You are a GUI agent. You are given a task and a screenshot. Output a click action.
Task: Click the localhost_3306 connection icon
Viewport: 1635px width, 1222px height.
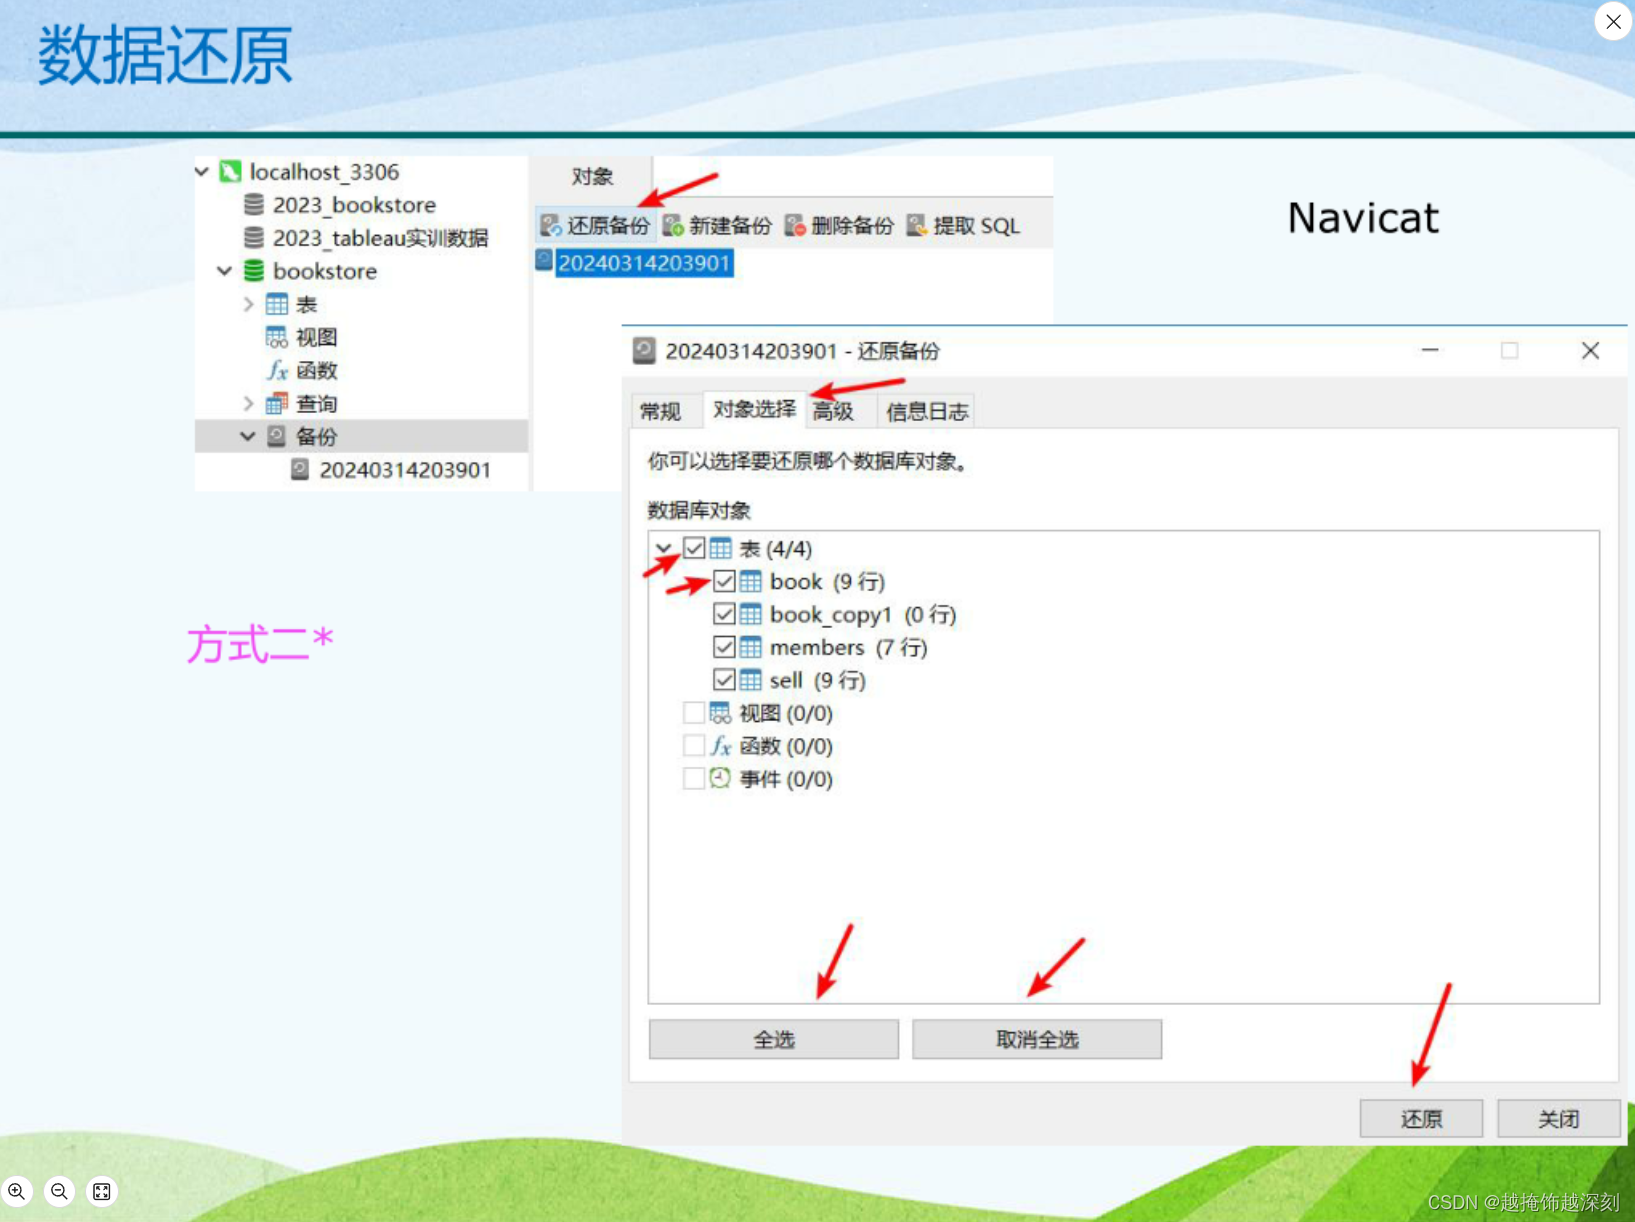click(x=231, y=172)
